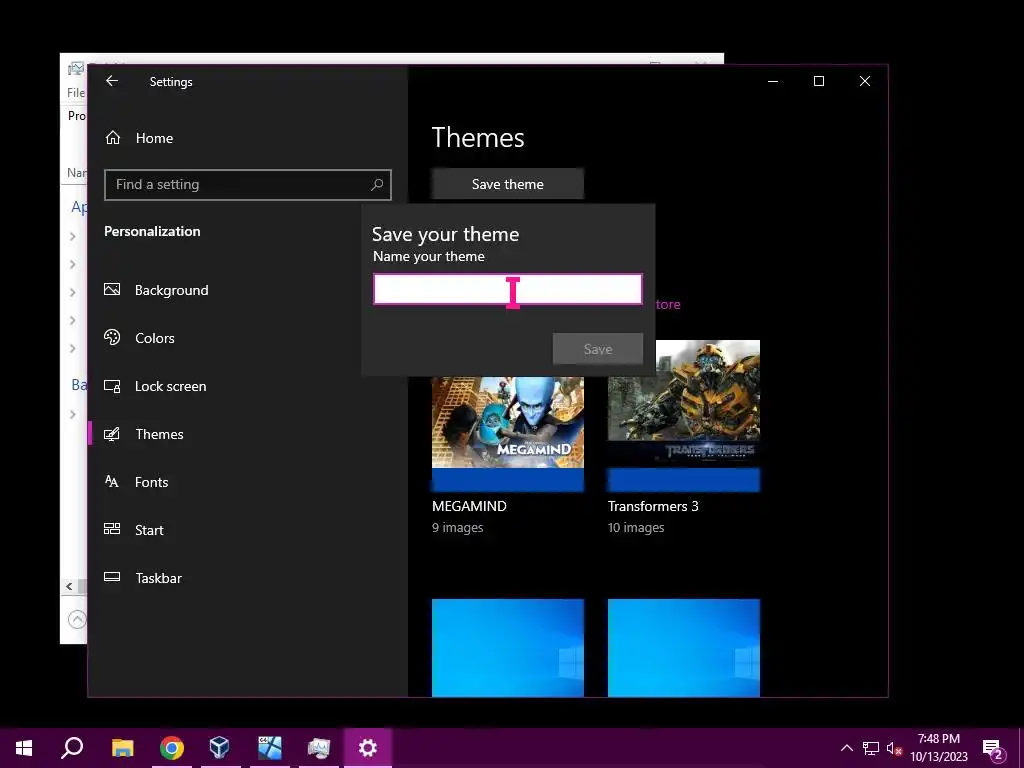The width and height of the screenshot is (1024, 768).
Task: Open the Action Center notifications icon
Action: [x=993, y=748]
